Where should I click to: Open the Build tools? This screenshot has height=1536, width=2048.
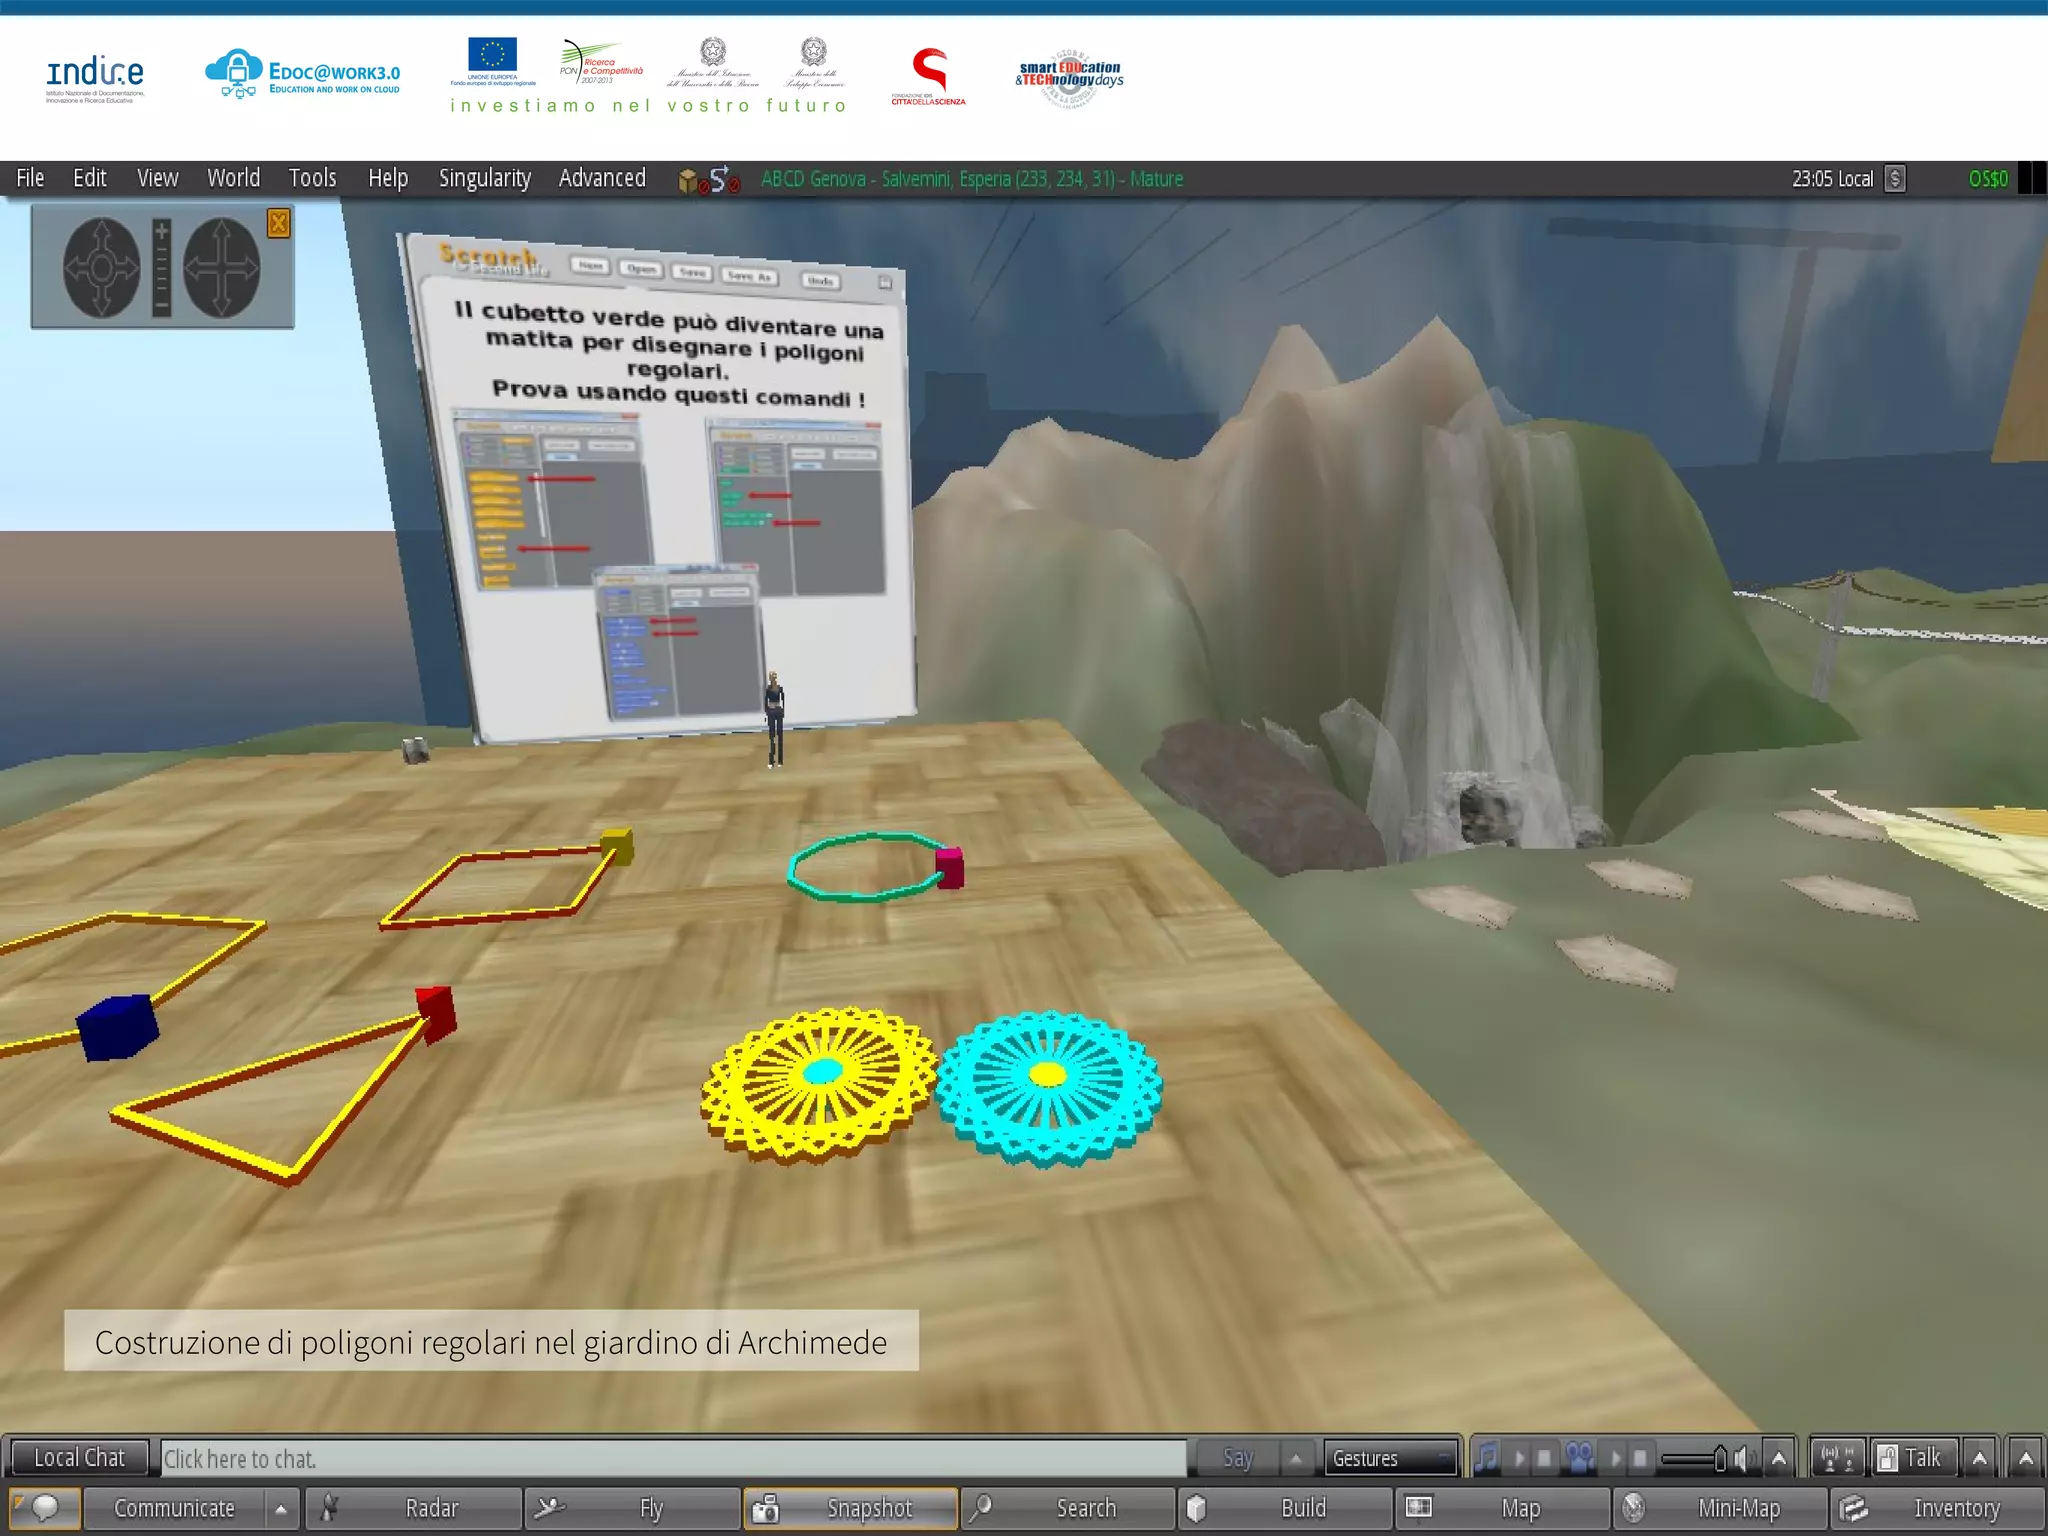[1286, 1508]
